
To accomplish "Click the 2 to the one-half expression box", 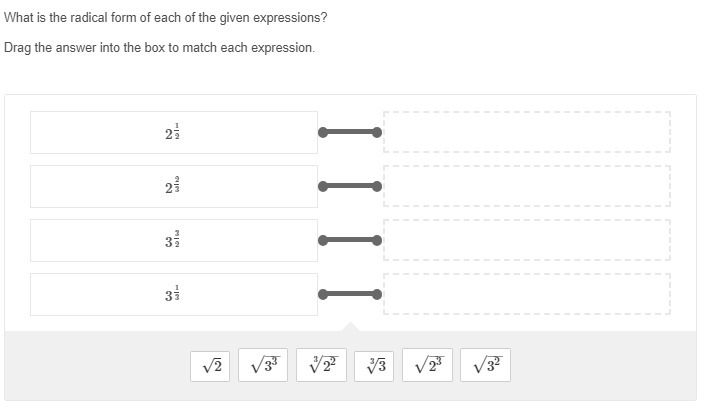I will point(174,132).
